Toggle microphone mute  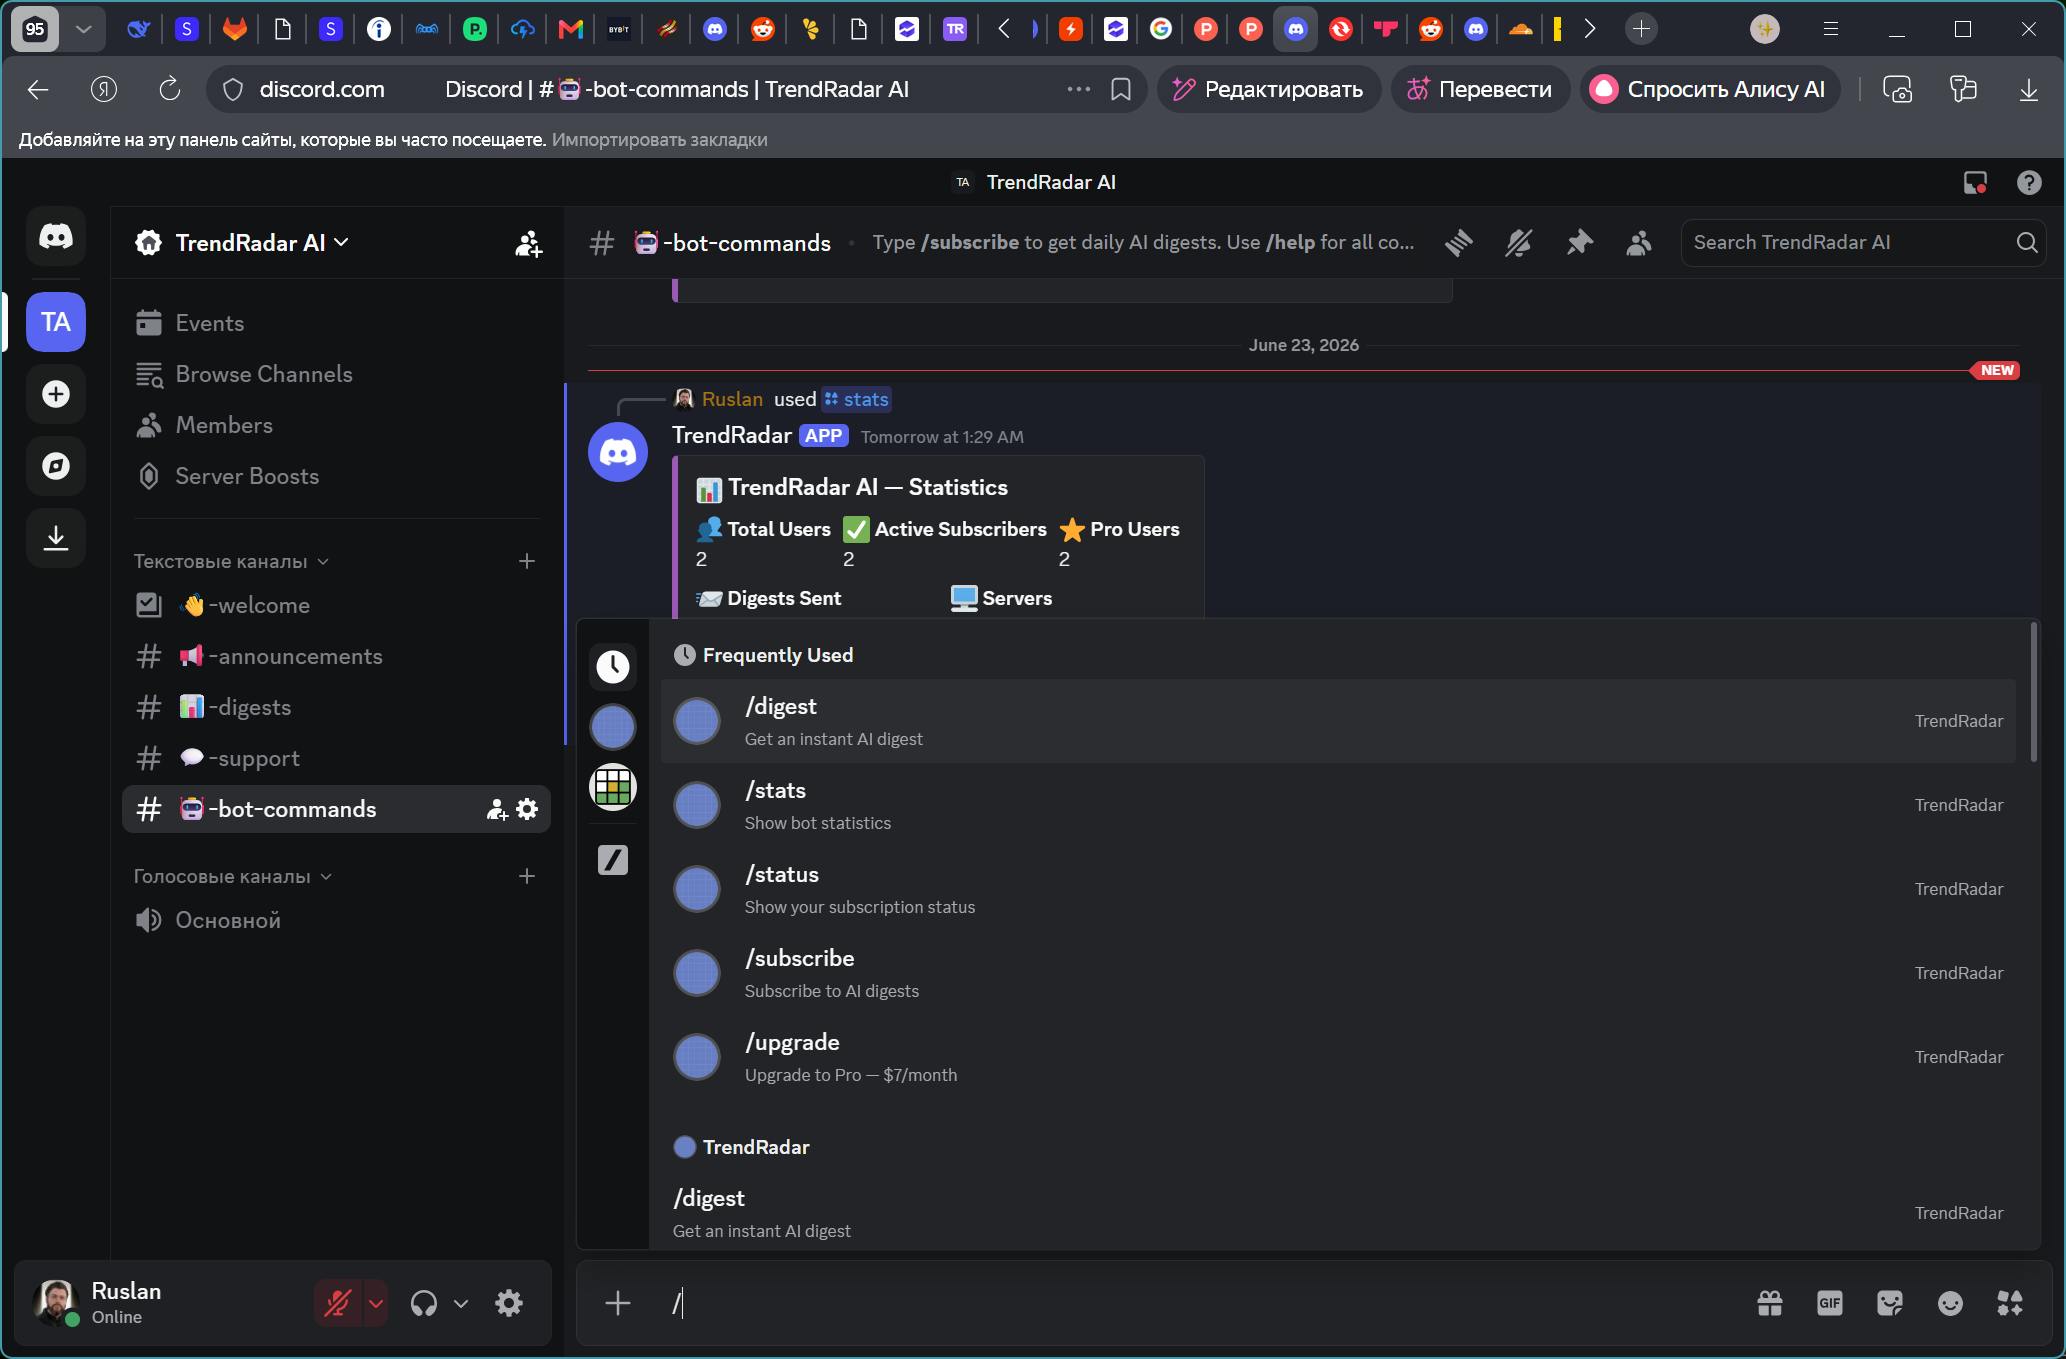338,1303
